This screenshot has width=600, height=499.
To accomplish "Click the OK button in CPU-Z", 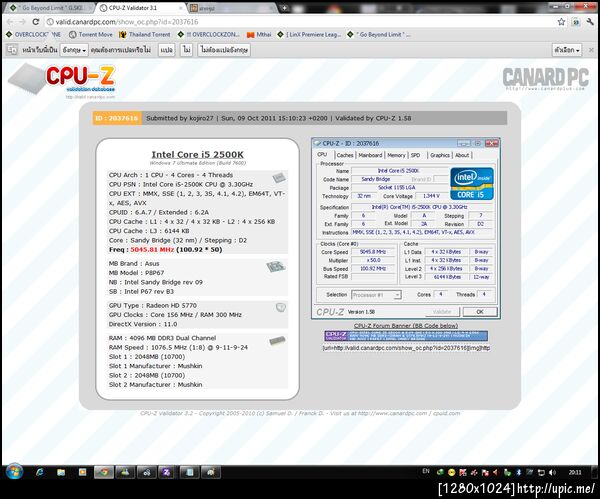I will click(x=480, y=311).
